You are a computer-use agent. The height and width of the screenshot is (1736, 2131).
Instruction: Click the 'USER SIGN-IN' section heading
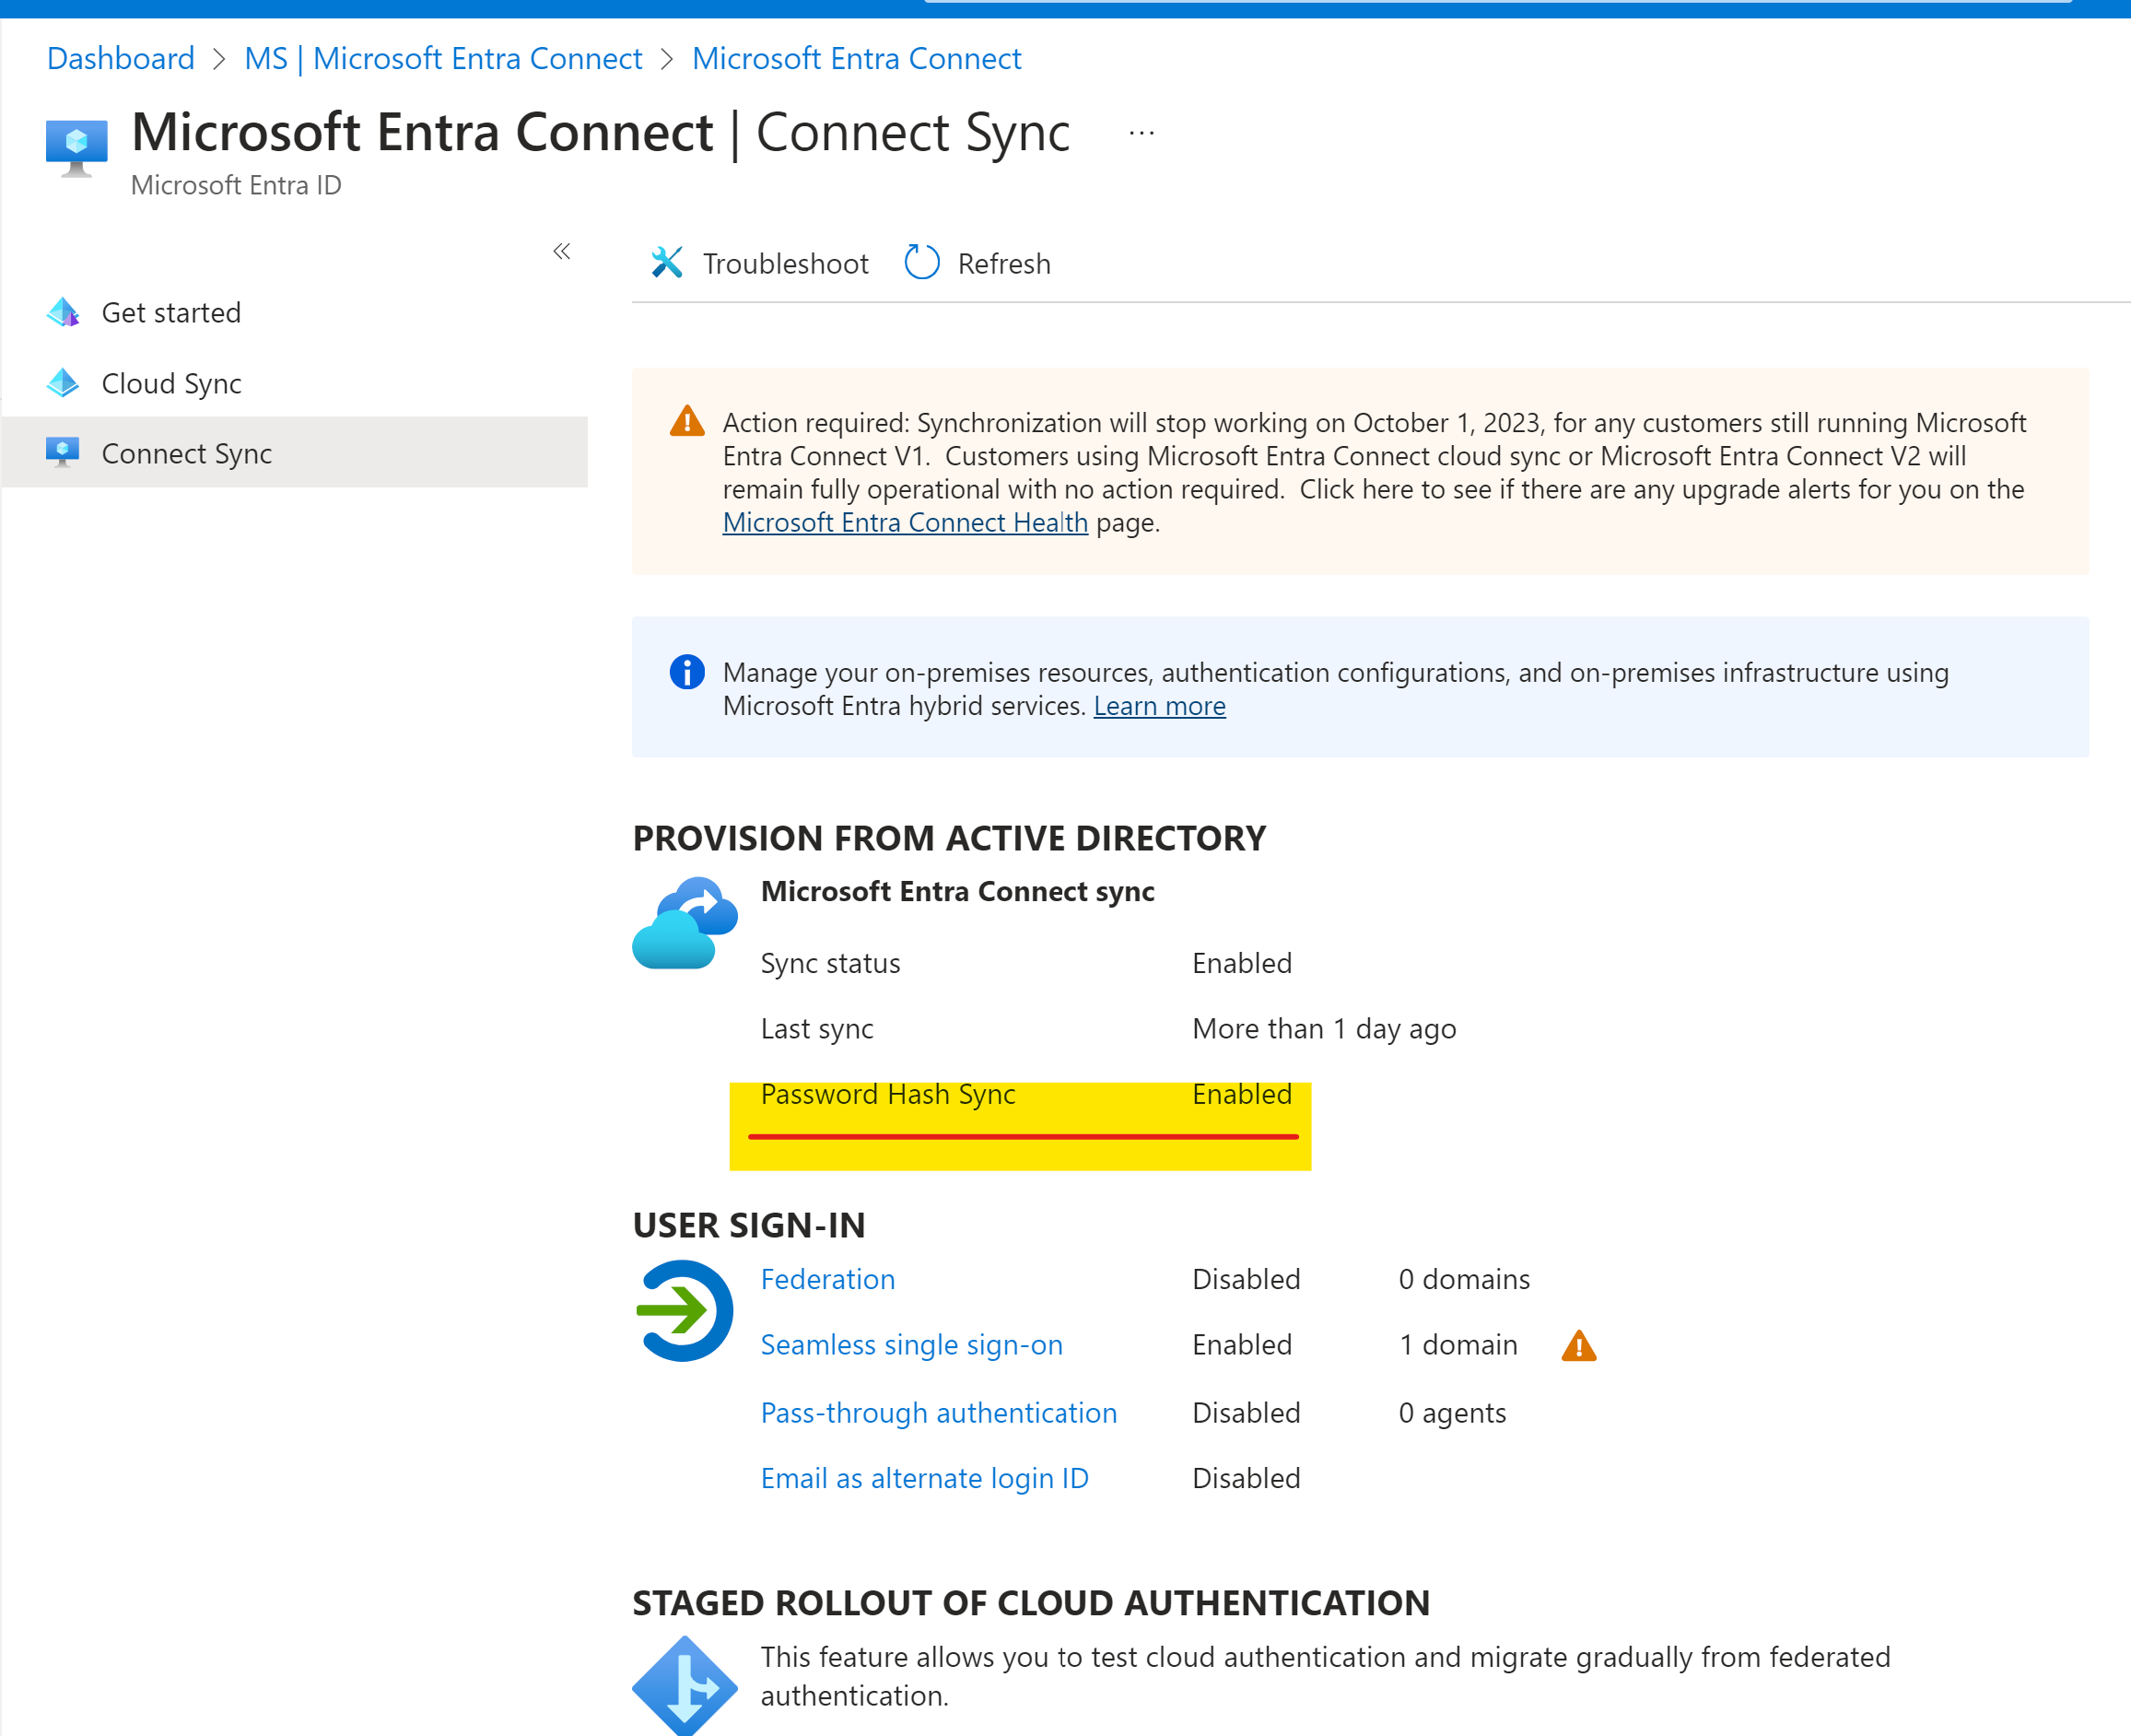(749, 1225)
